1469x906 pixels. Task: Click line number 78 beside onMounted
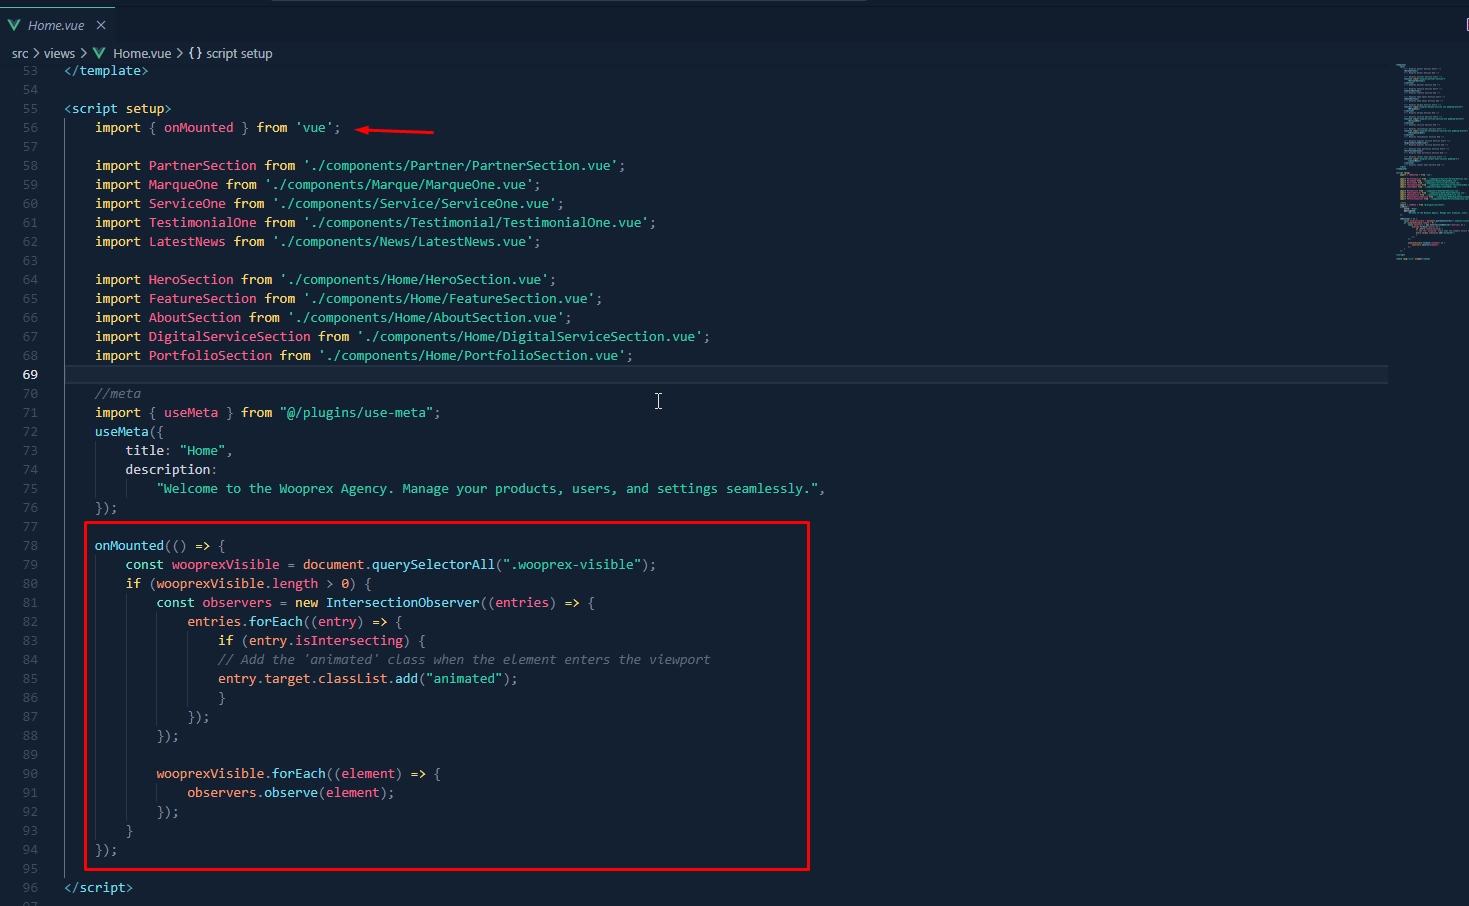30,546
